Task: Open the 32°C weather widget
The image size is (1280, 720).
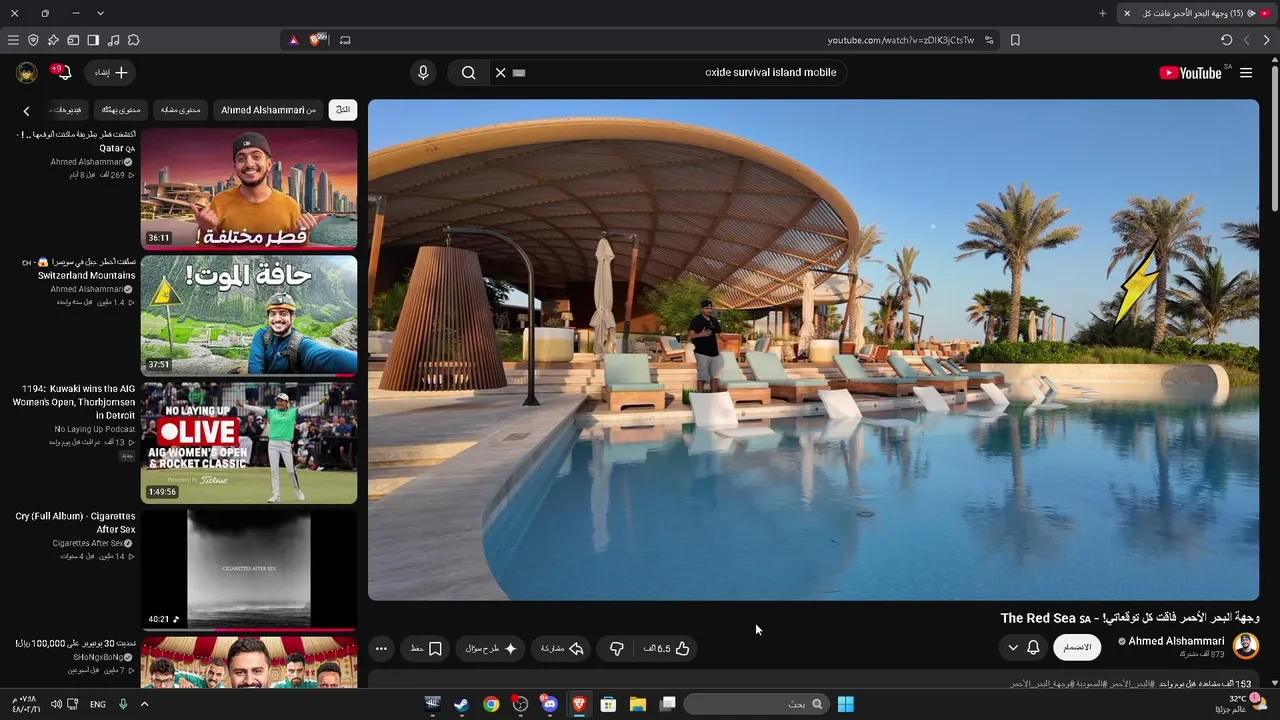Action: (x=1241, y=704)
